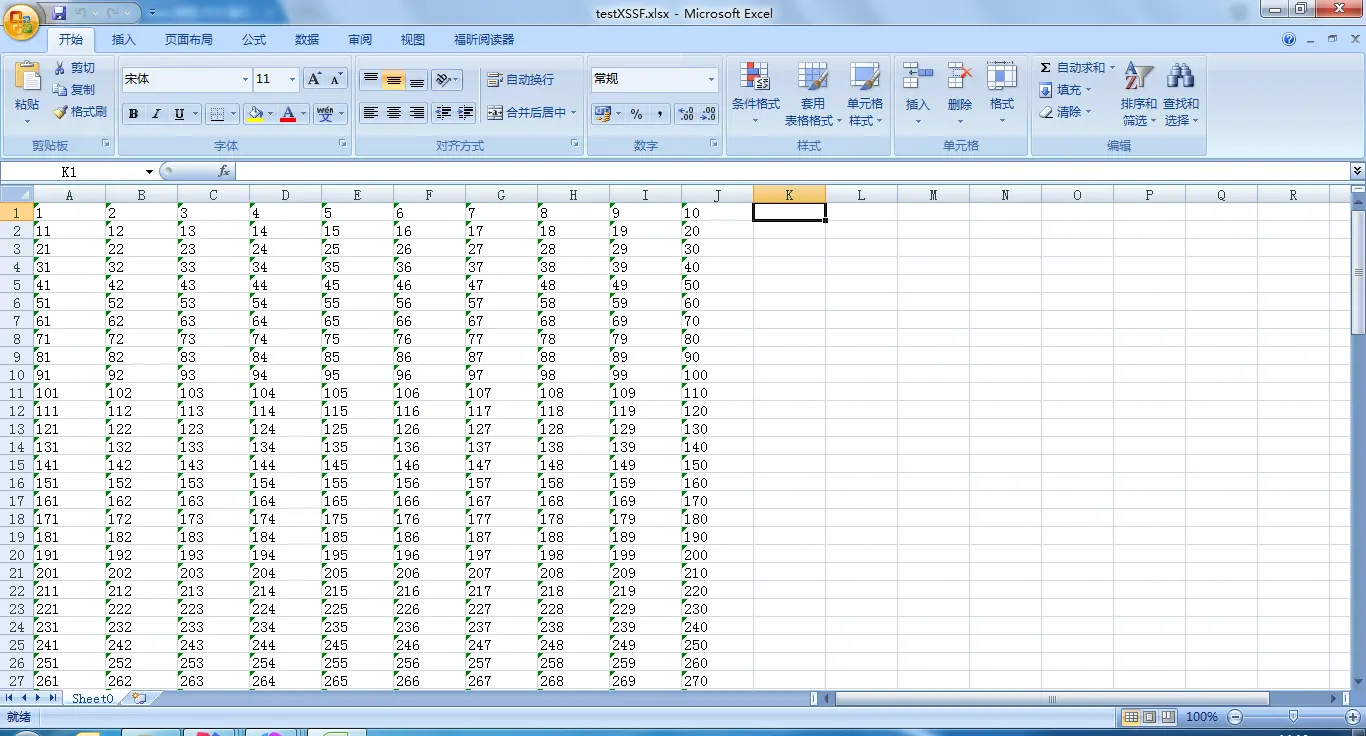Click the Format Painter (格式刷) brush icon
The image size is (1366, 736).
tap(60, 112)
